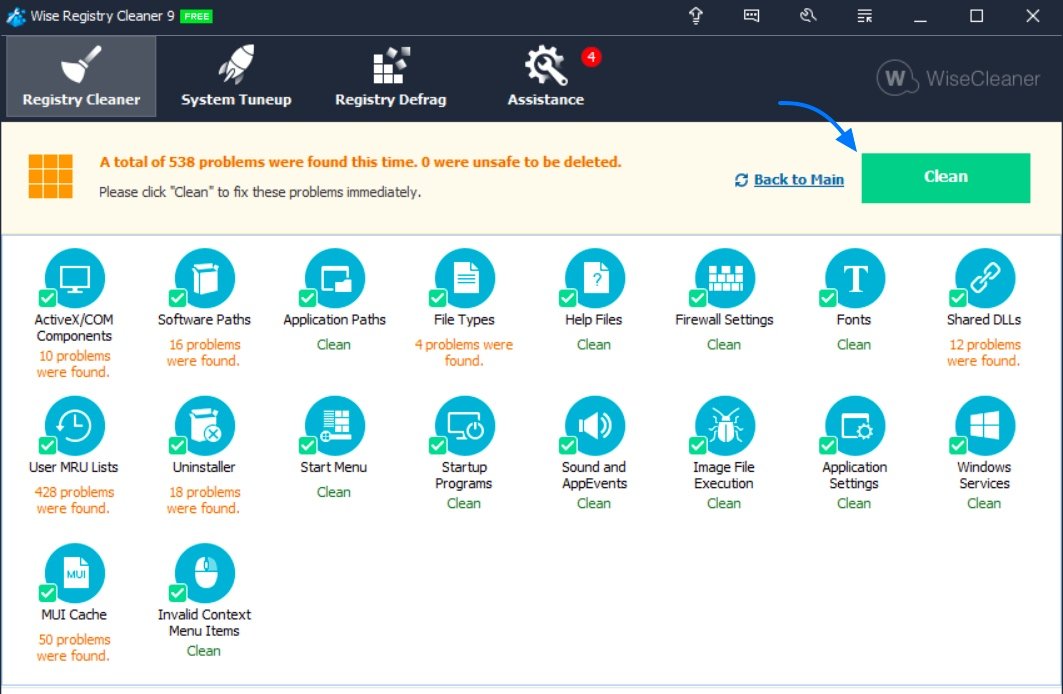Click the Firewall Settings label
1063x694 pixels.
point(724,320)
